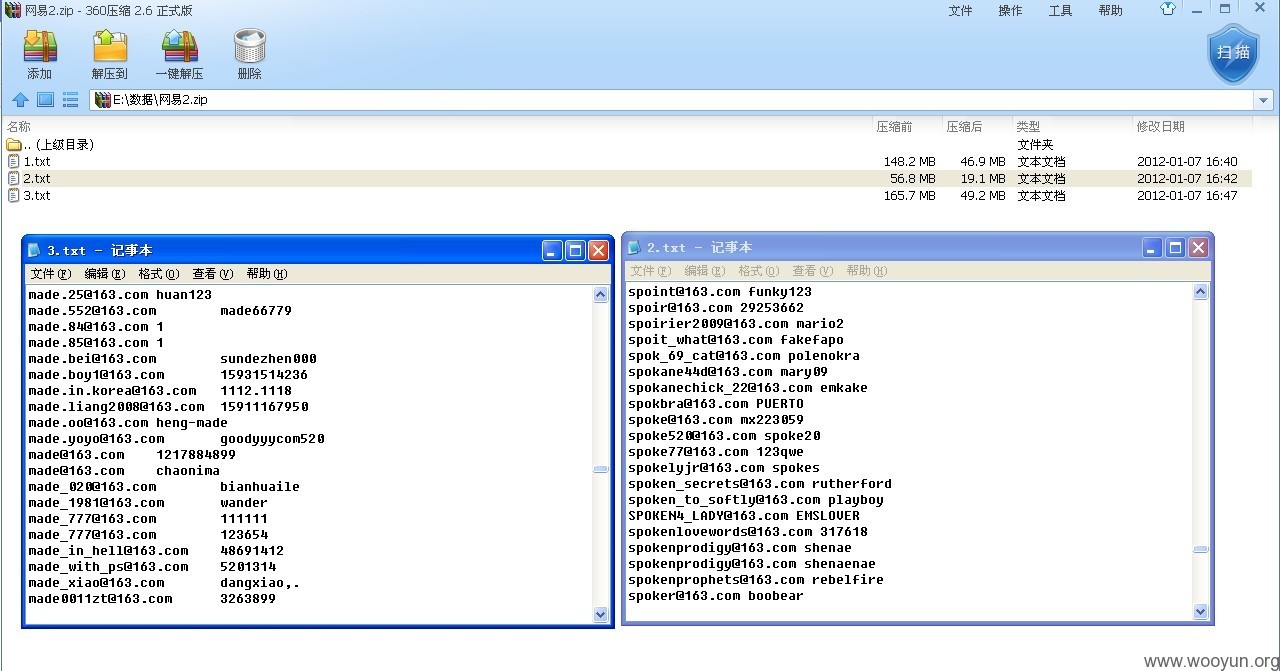Sort by 修改日期 column header

1160,127
